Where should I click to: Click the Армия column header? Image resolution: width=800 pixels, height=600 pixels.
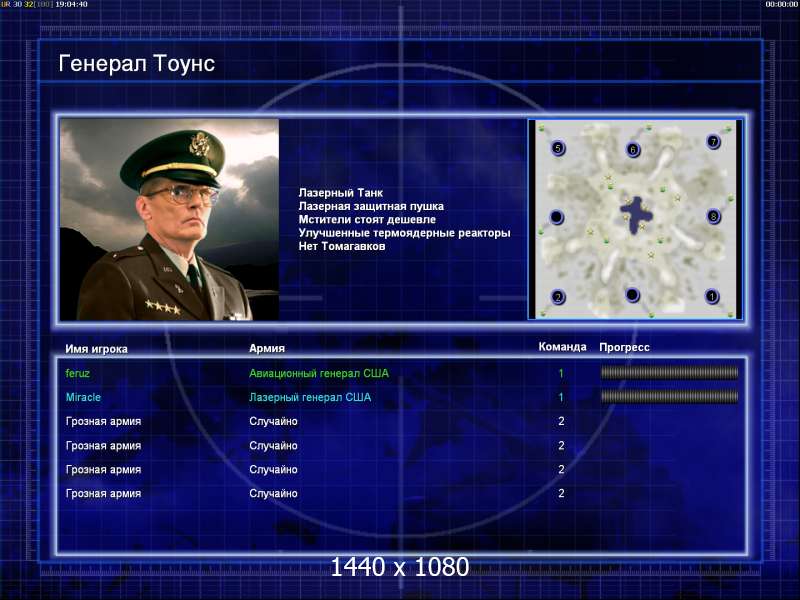click(267, 348)
